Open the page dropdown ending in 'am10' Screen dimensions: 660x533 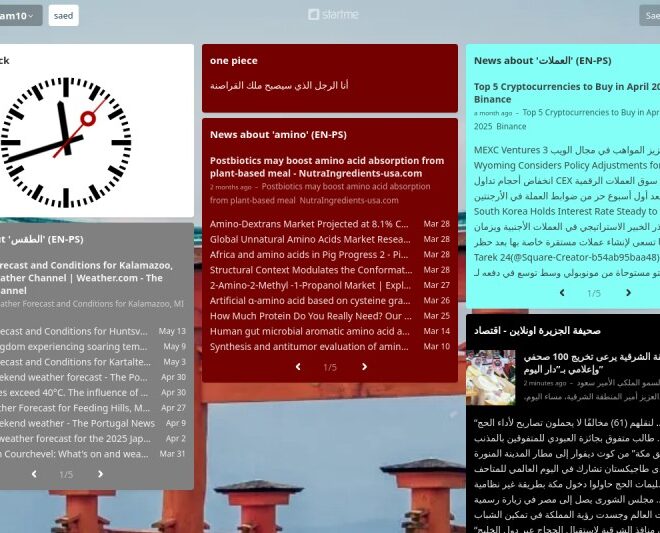pos(19,16)
